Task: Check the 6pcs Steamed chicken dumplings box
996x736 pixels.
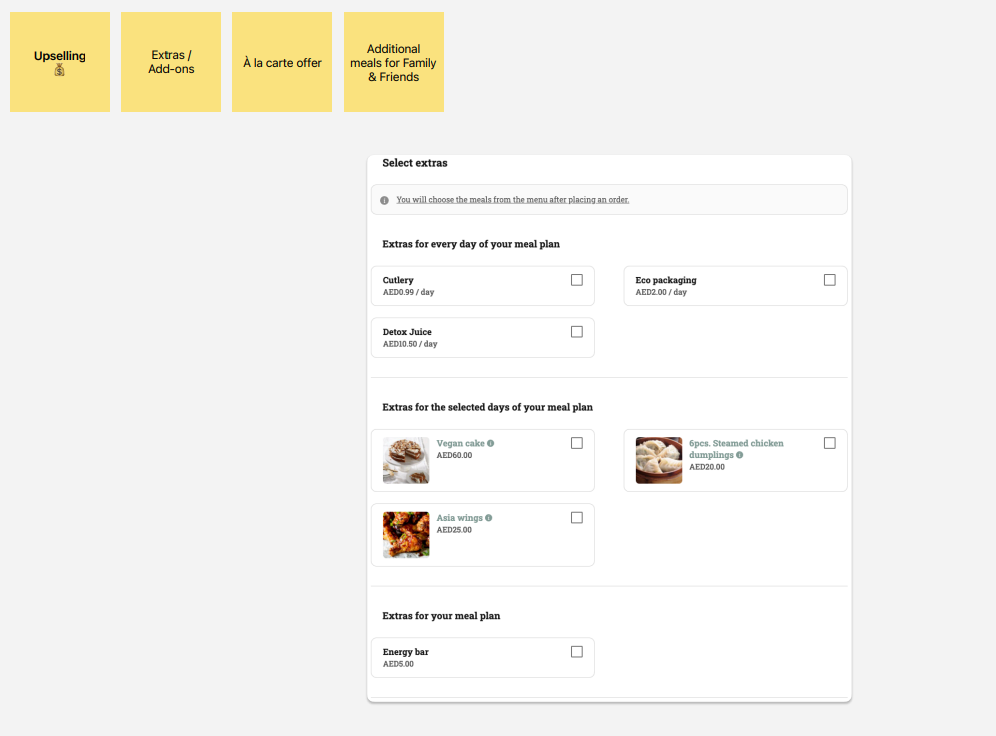Action: [829, 442]
